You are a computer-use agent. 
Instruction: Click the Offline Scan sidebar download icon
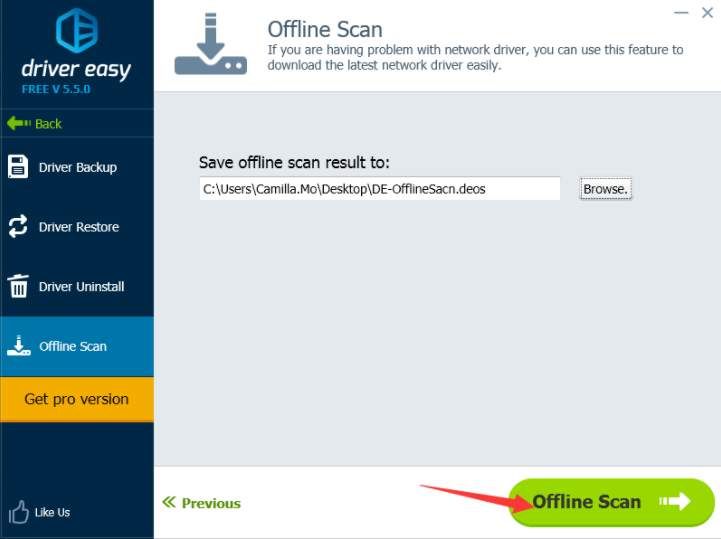tap(18, 346)
